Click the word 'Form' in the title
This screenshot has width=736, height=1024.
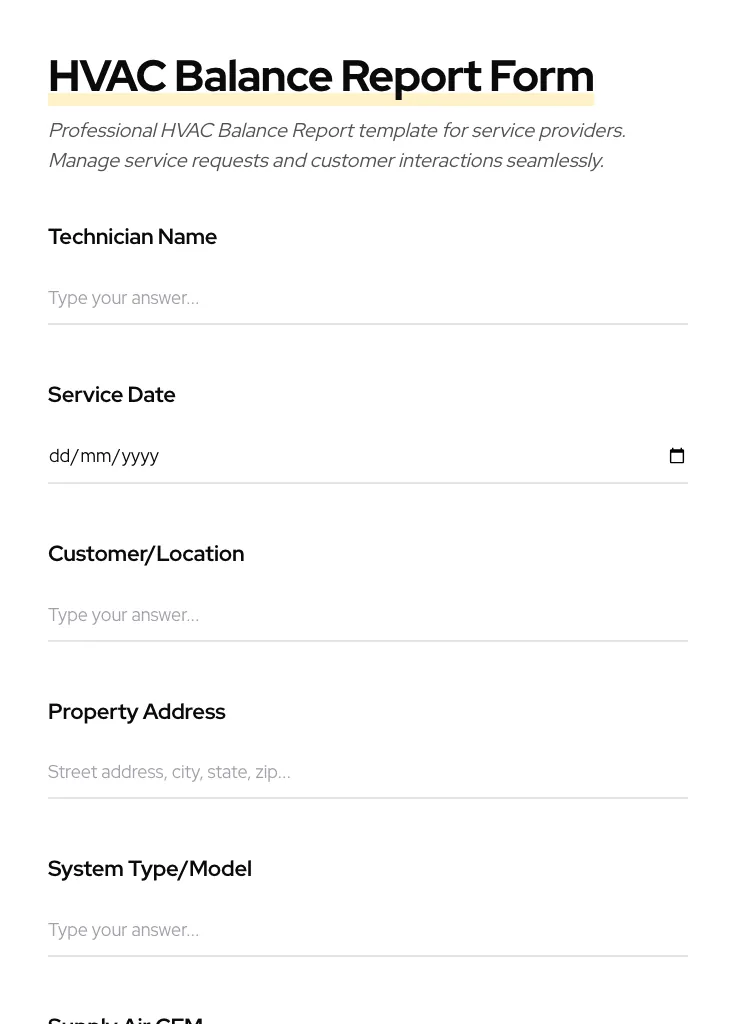coord(541,77)
